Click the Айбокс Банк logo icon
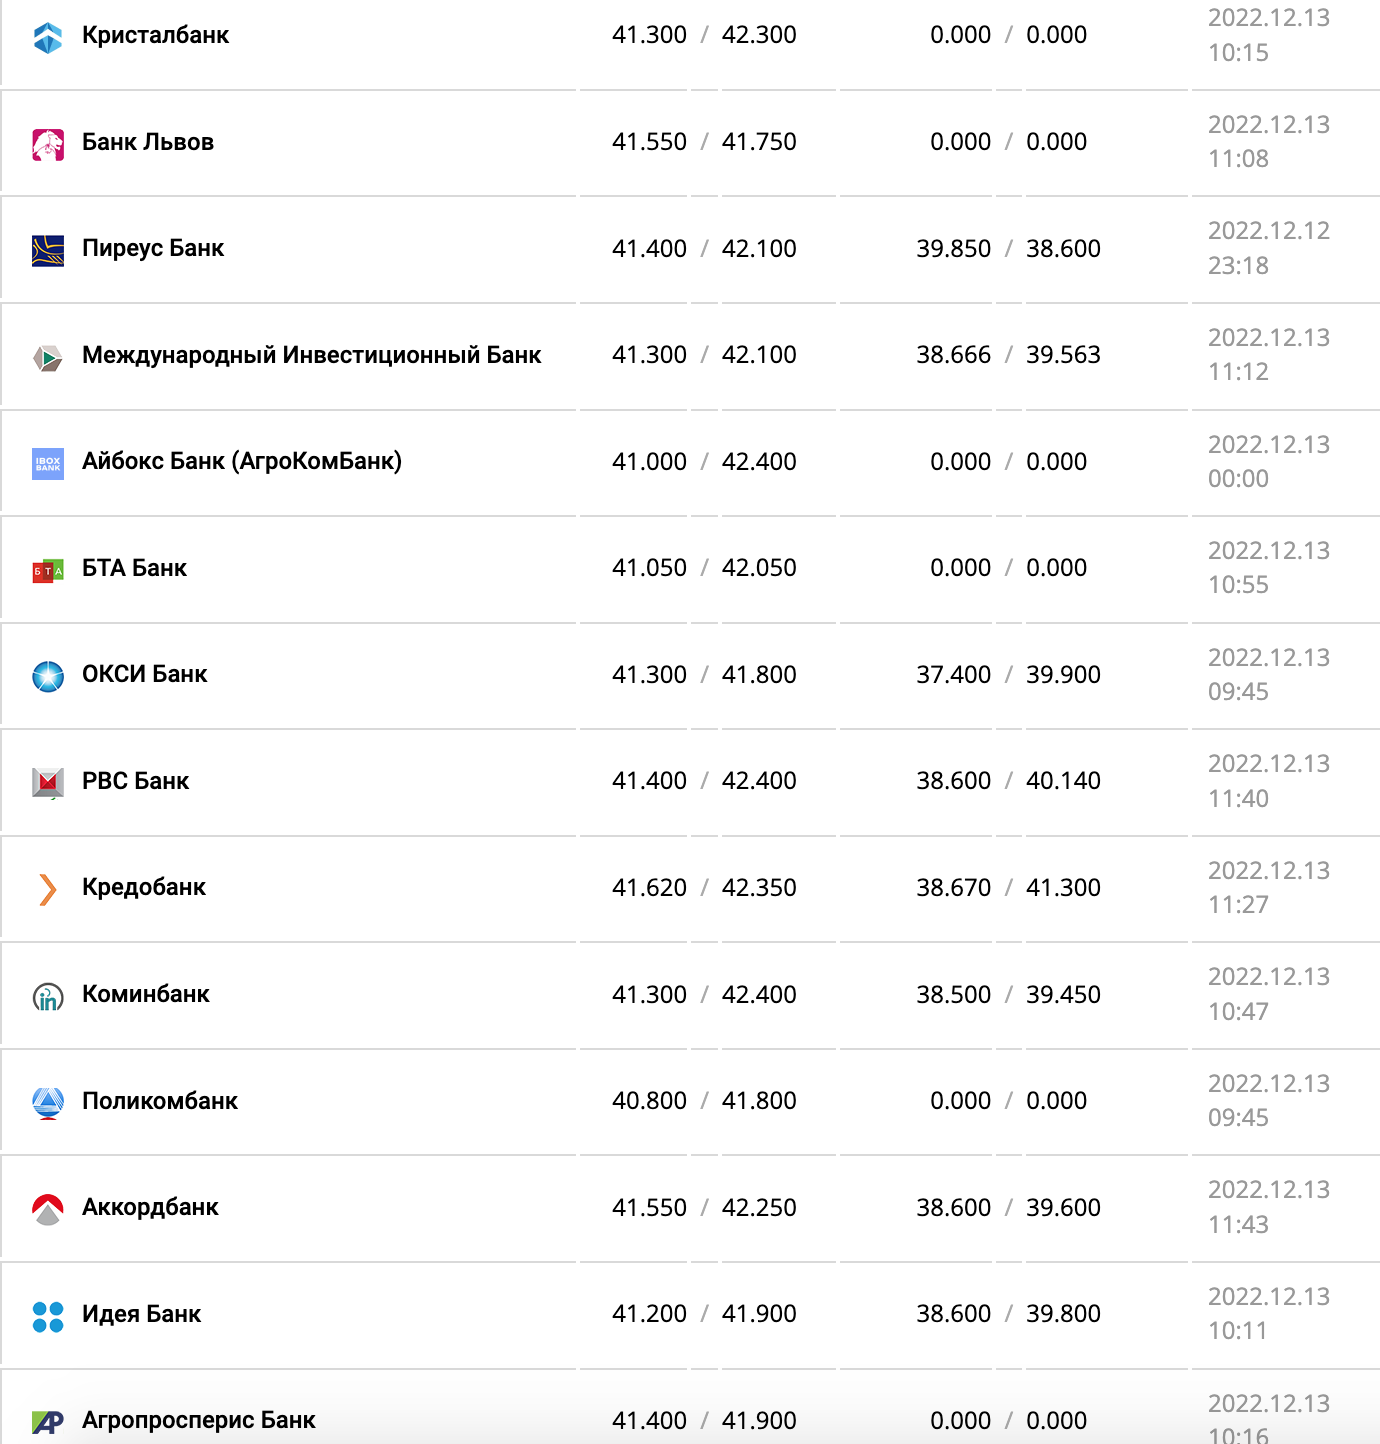 [48, 464]
